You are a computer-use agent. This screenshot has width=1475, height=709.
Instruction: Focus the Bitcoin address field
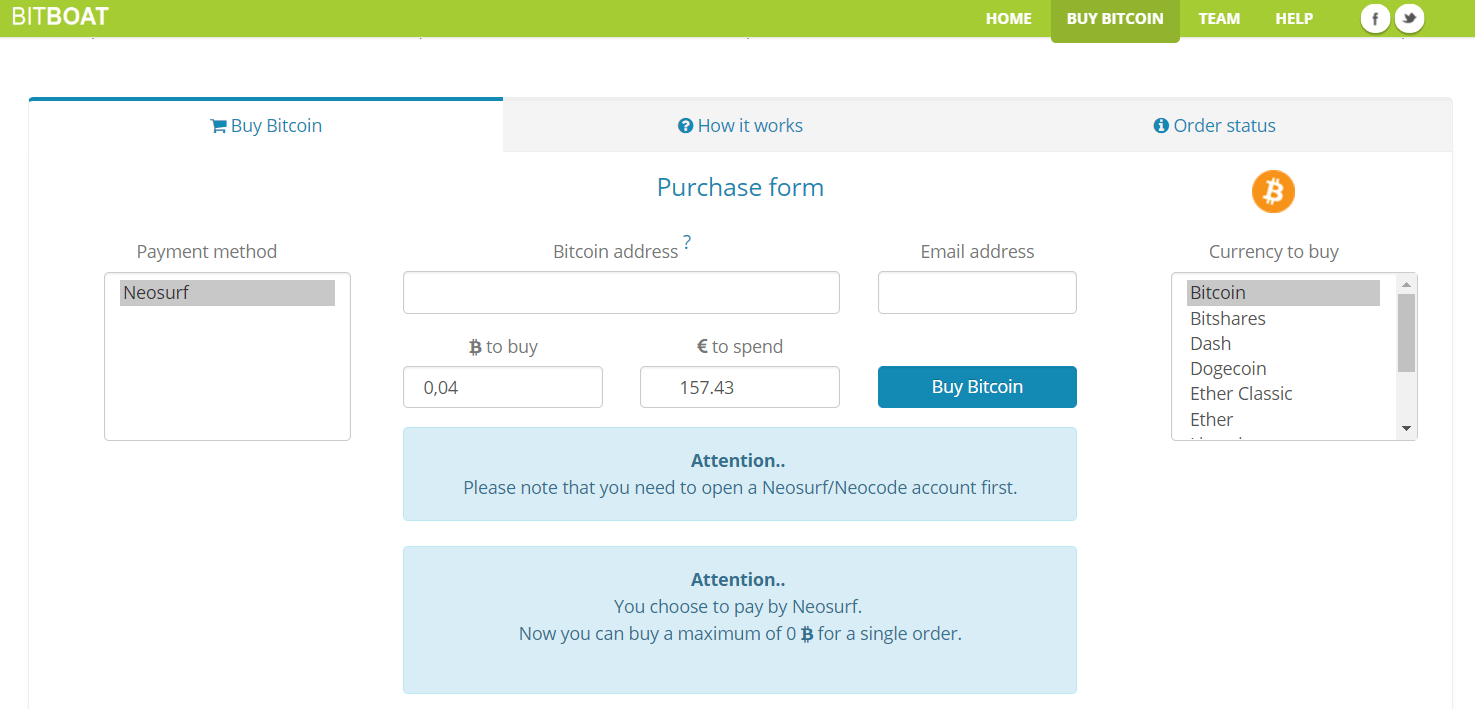pyautogui.click(x=621, y=293)
